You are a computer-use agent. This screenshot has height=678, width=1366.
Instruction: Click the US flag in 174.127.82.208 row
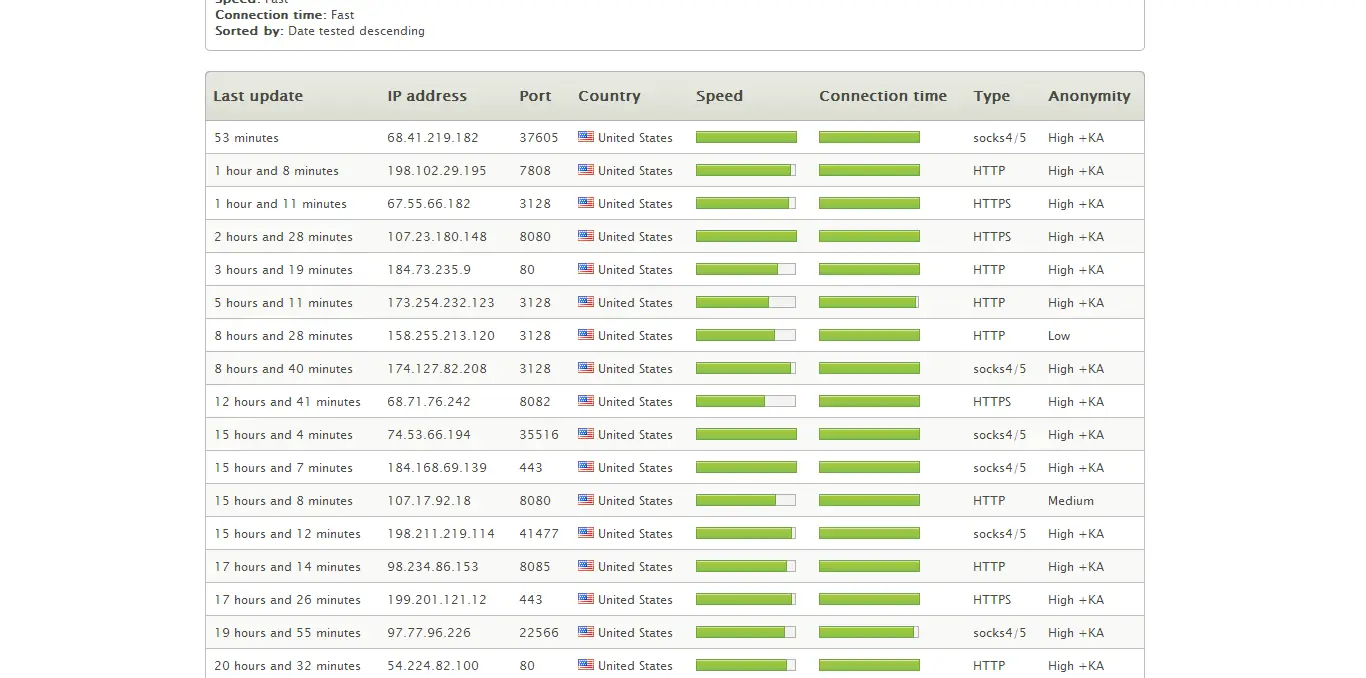(x=586, y=368)
